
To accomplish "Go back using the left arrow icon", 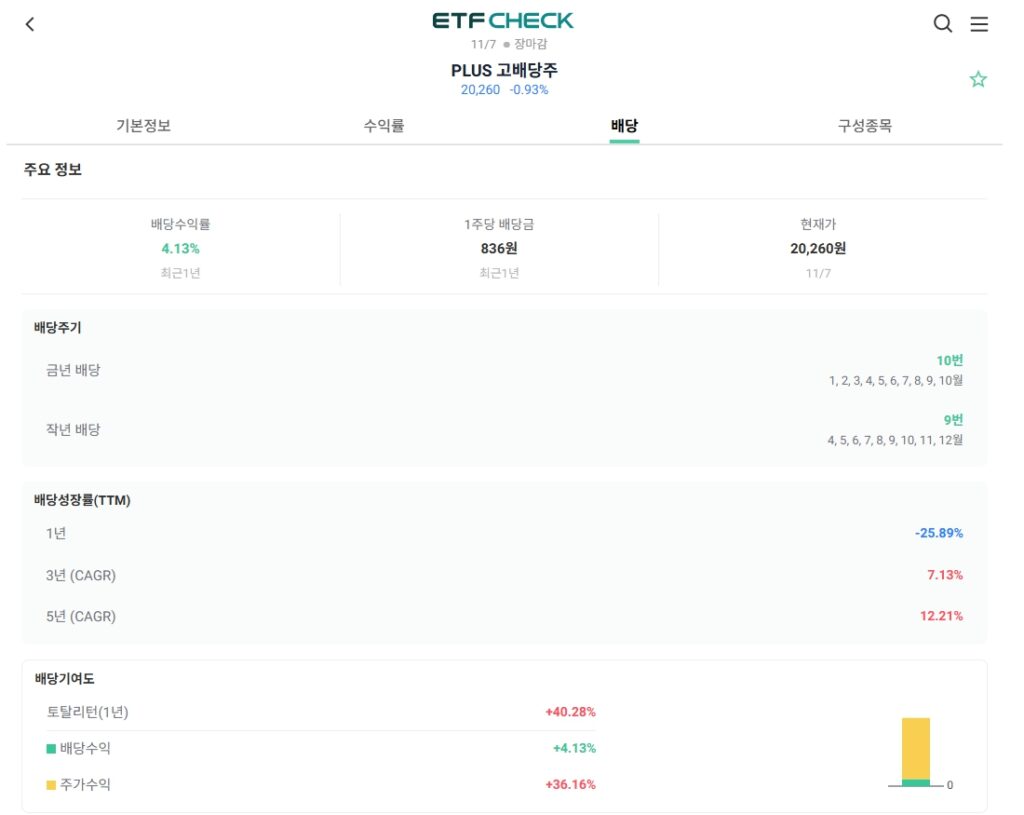I will (30, 24).
